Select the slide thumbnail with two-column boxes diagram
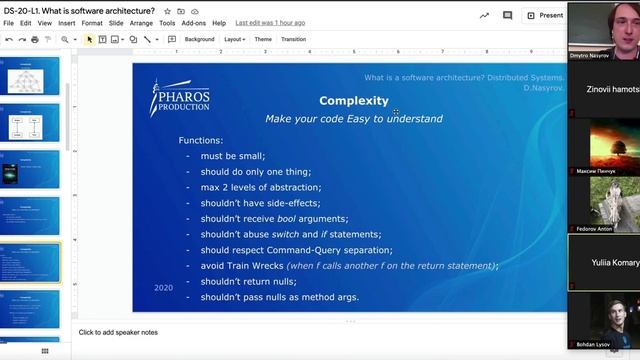This screenshot has height=360, width=640. 30,123
